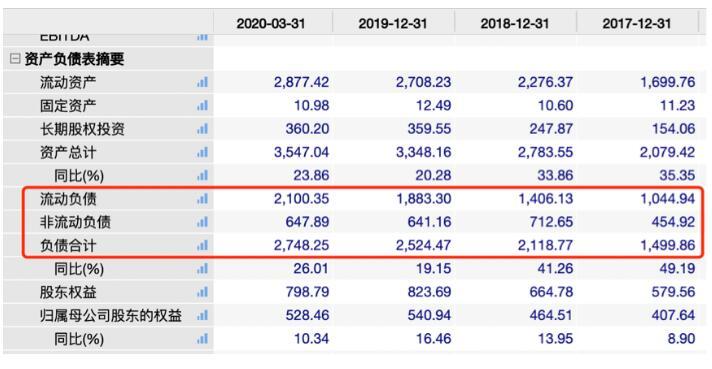This screenshot has height=369, width=712.
Task: Click value 10.60 in 固定资产 row
Action: pos(555,106)
